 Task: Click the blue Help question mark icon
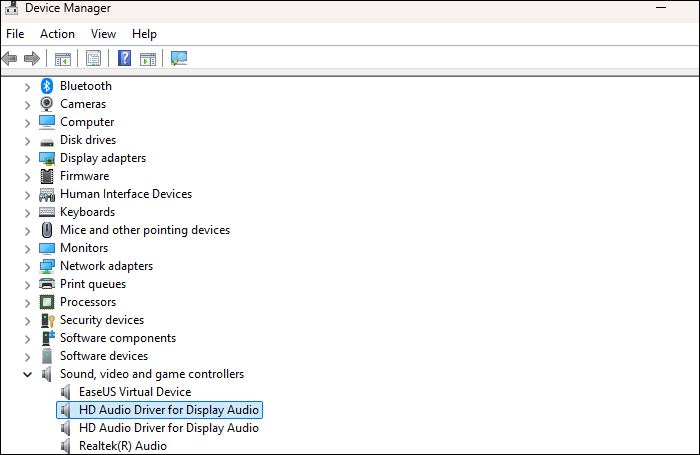tap(125, 58)
